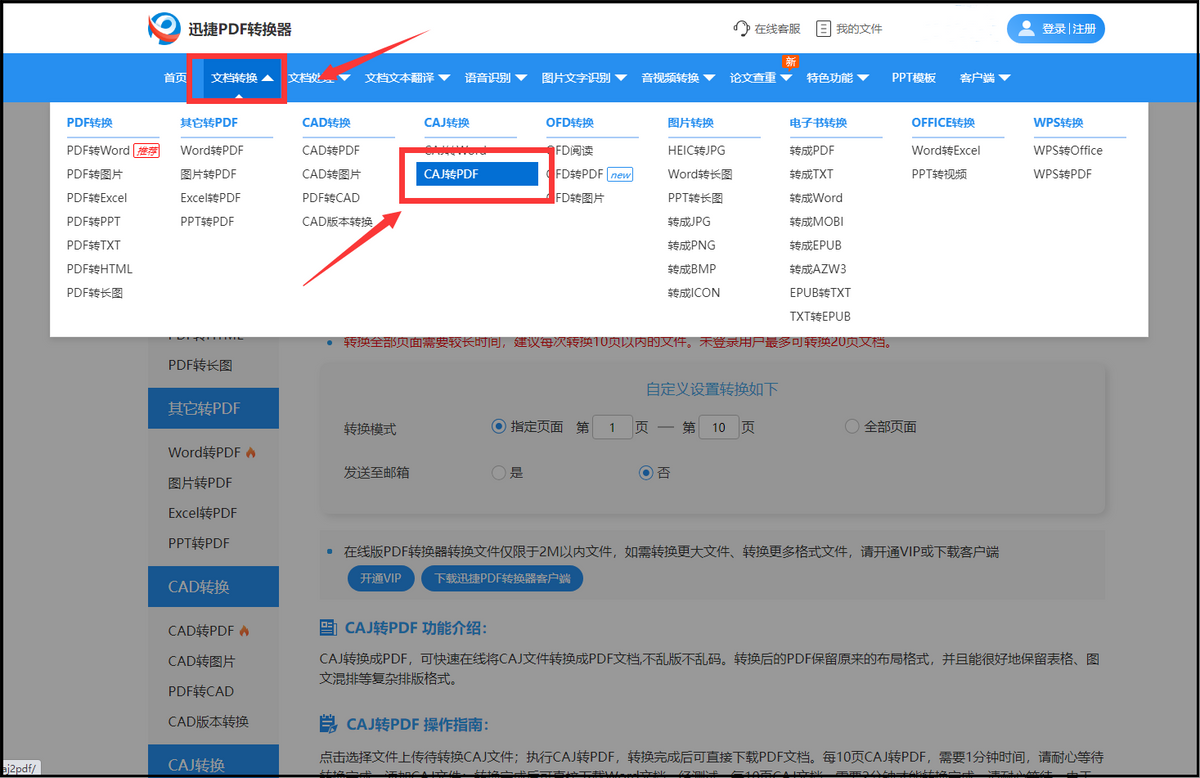Select WPS转PDF in WPS转换 column
1200x778 pixels.
click(x=1062, y=174)
